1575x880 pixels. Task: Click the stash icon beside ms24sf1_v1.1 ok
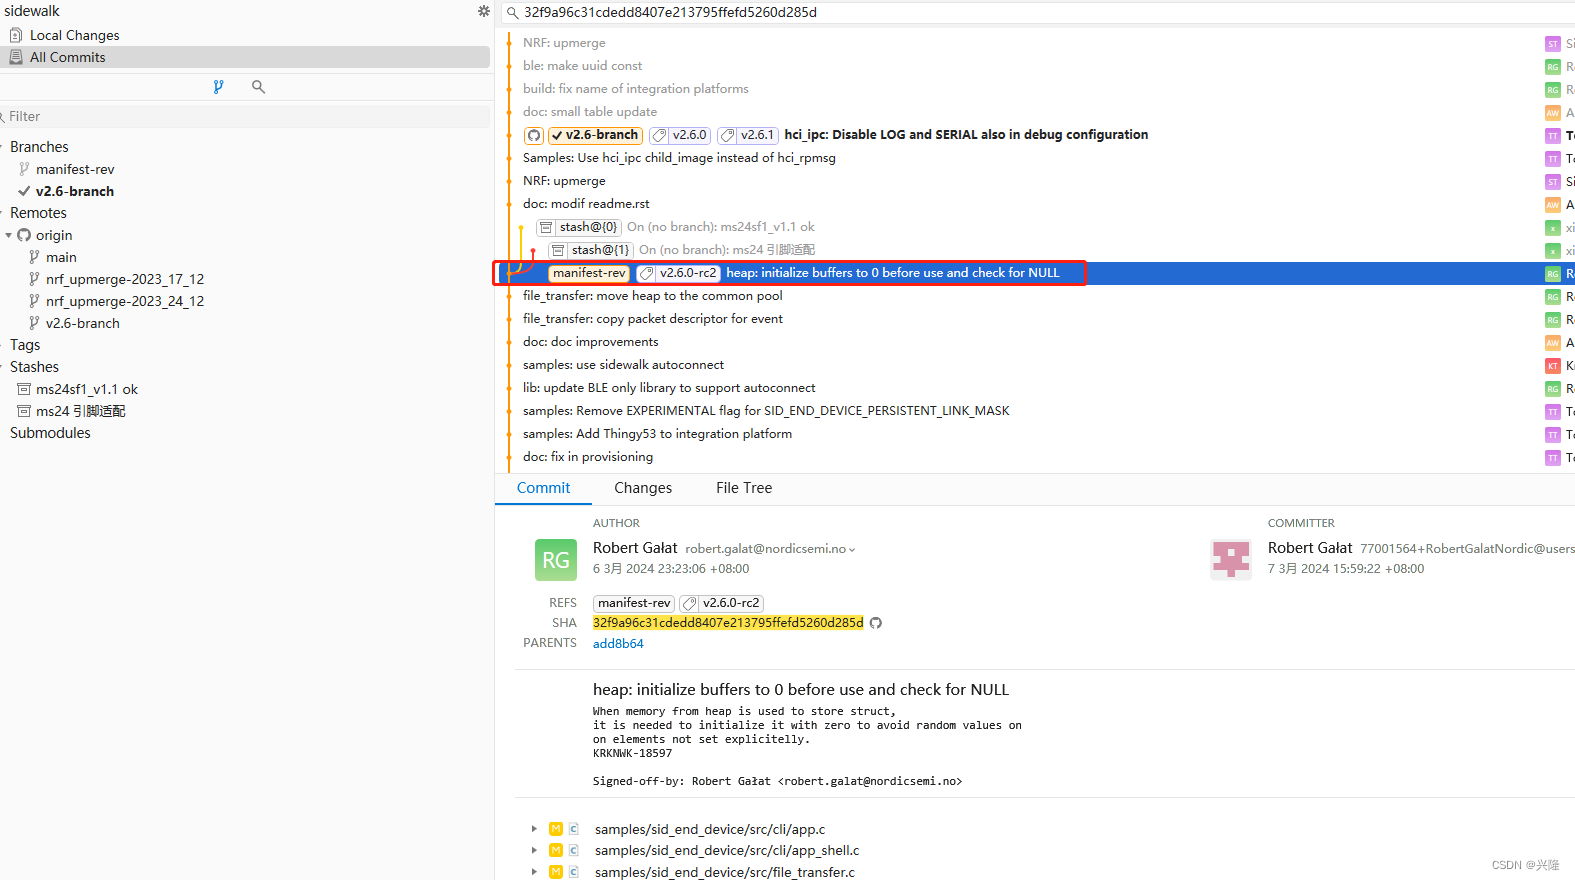(x=24, y=389)
